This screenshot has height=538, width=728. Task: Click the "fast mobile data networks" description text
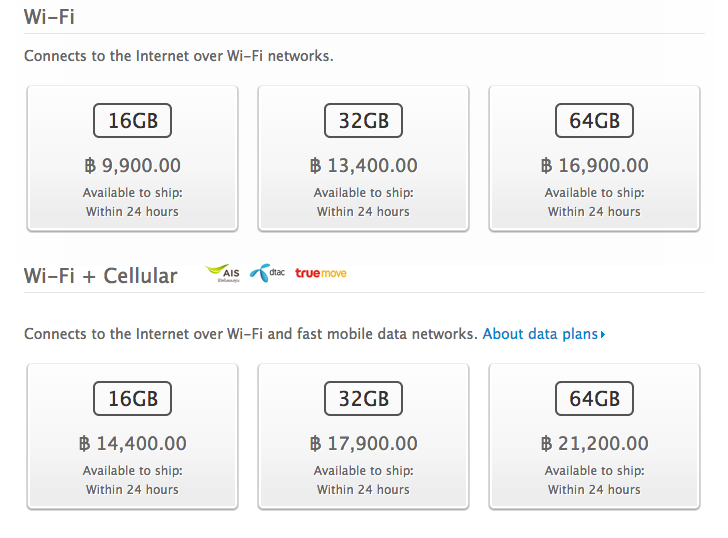386,334
